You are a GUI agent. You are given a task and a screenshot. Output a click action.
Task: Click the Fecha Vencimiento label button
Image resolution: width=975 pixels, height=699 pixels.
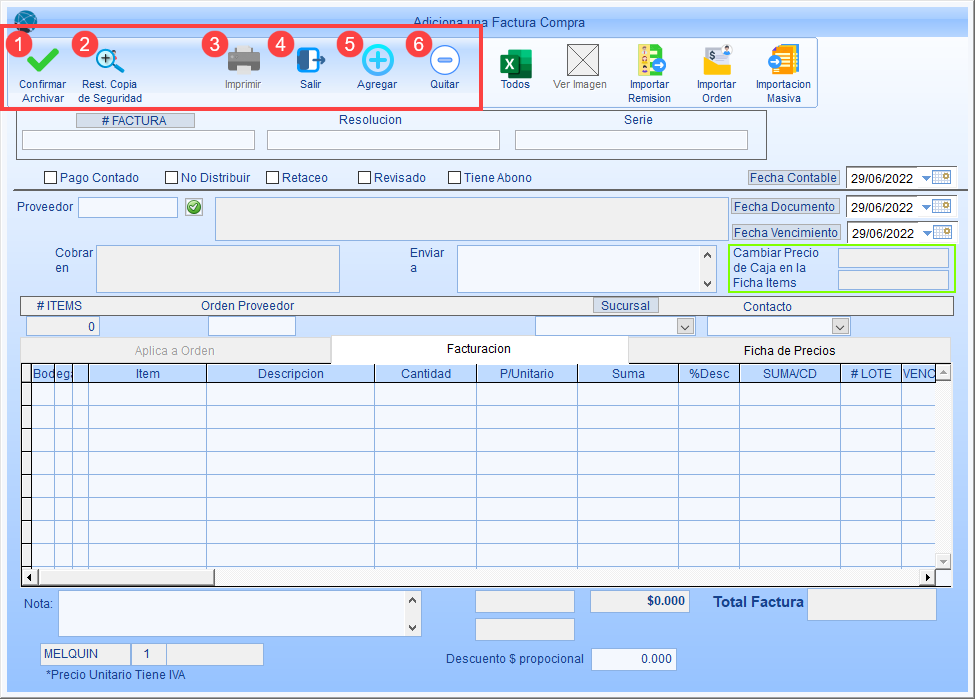coord(786,233)
